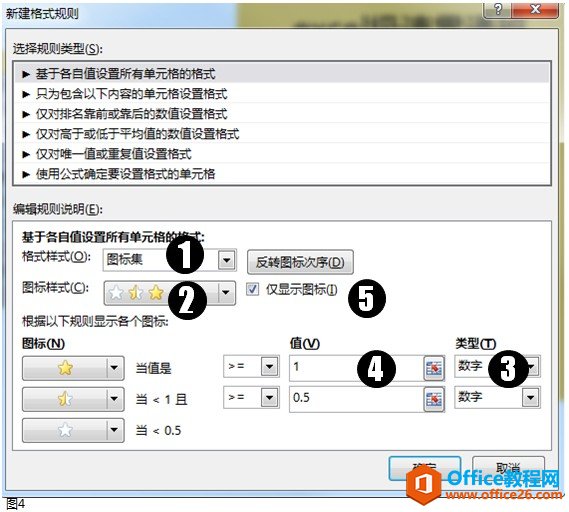Select rule type 基于各自值设置所有单元格的格式
569x512 pixels.
tap(282, 74)
